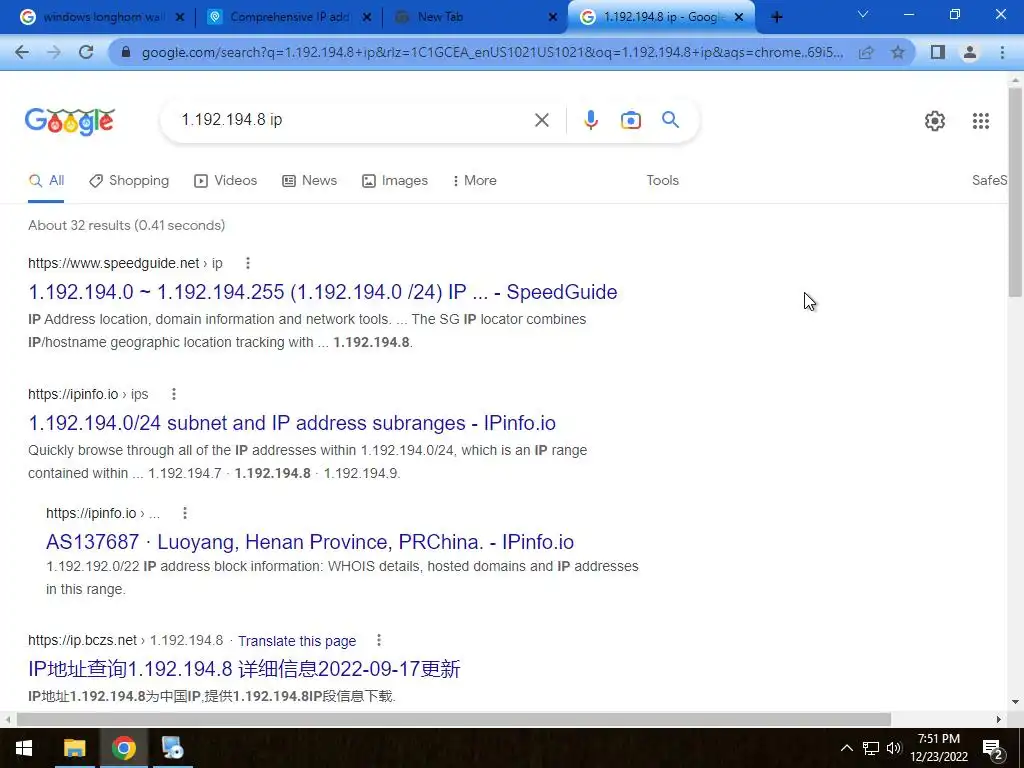Select the All results tab
1024x768 pixels.
tap(46, 181)
